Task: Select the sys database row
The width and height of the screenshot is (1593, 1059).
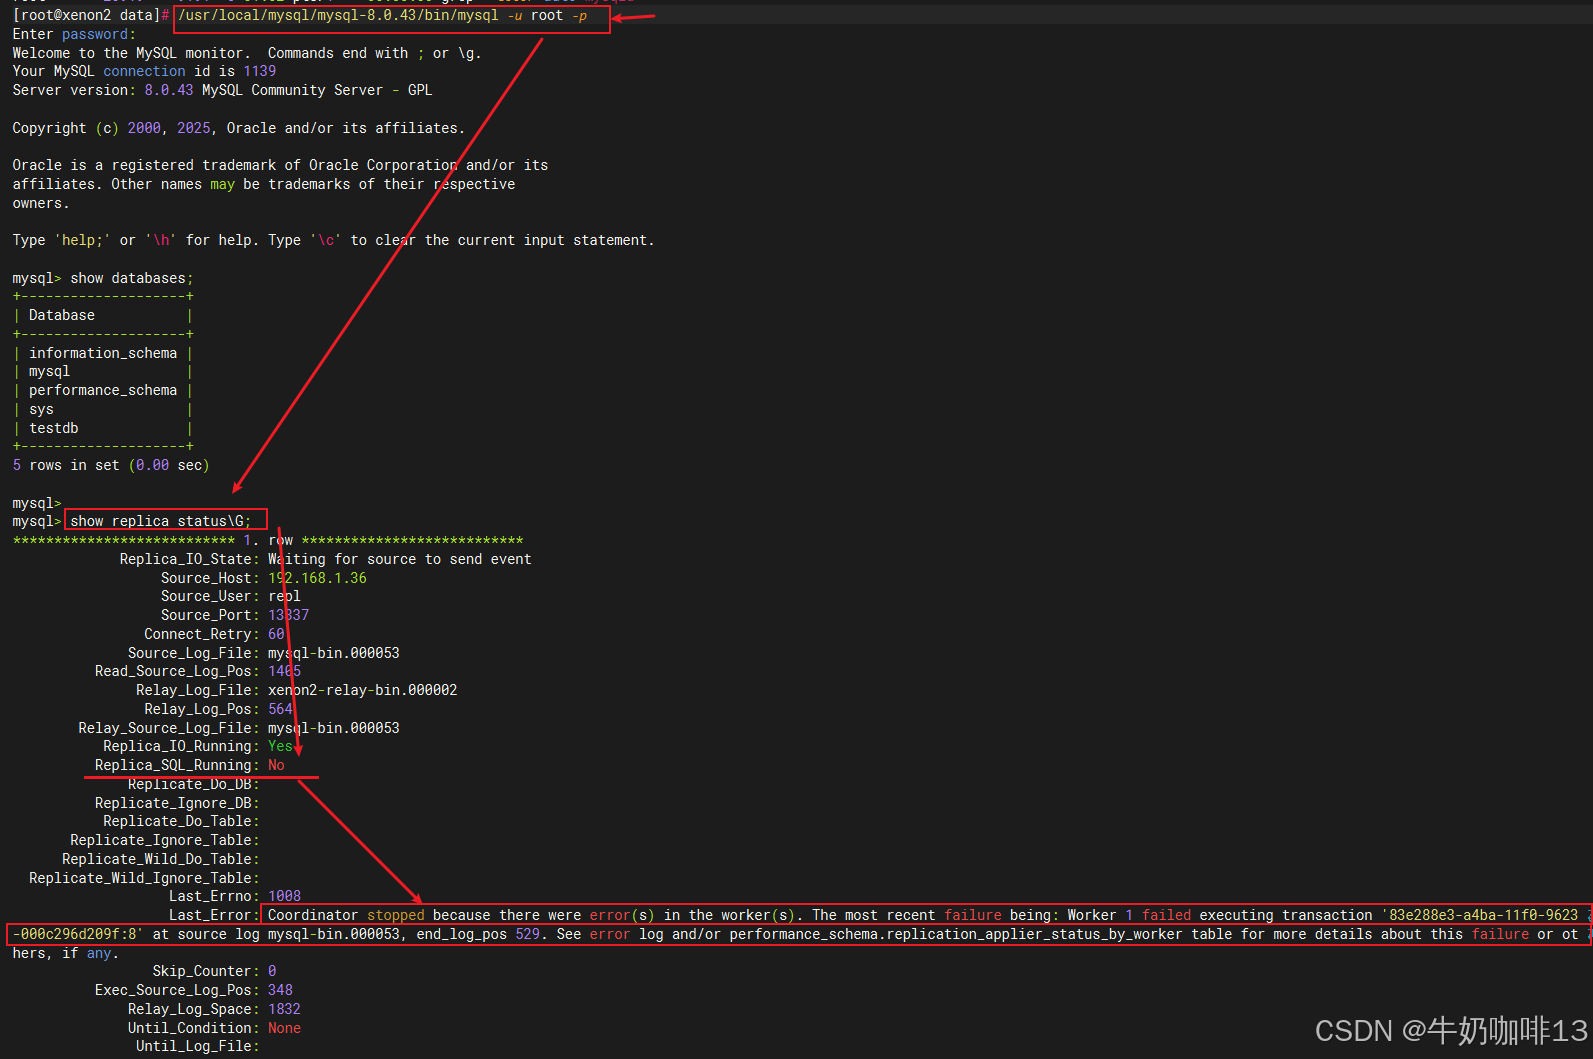Action: coord(103,410)
